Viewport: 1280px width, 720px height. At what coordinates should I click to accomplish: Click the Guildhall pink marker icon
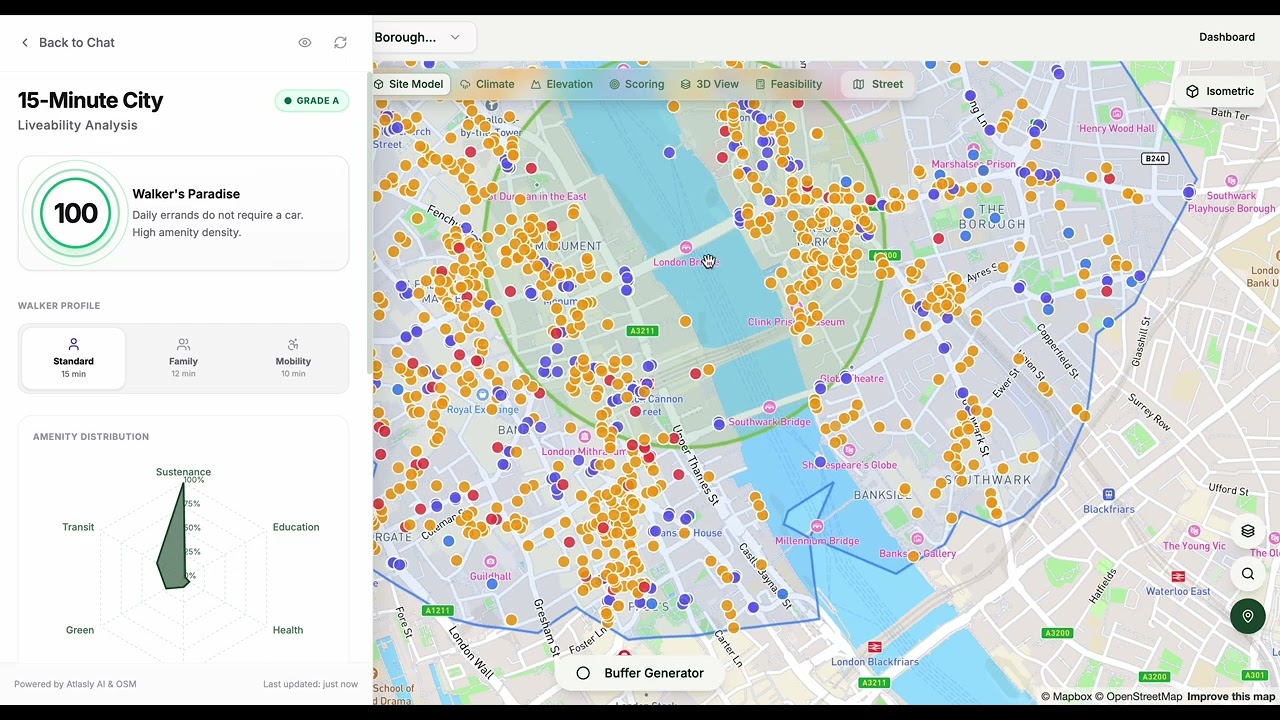pos(490,562)
